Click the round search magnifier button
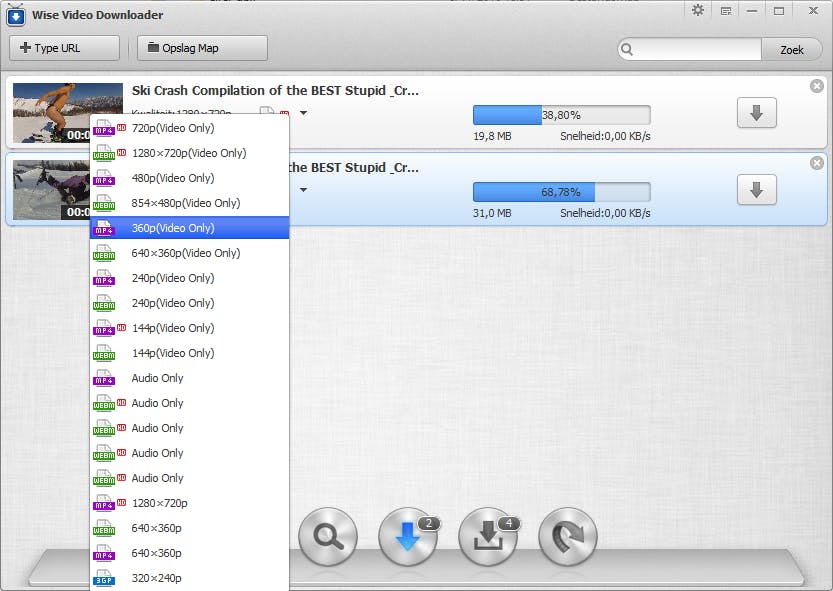Viewport: 833px width, 591px height. [x=328, y=536]
